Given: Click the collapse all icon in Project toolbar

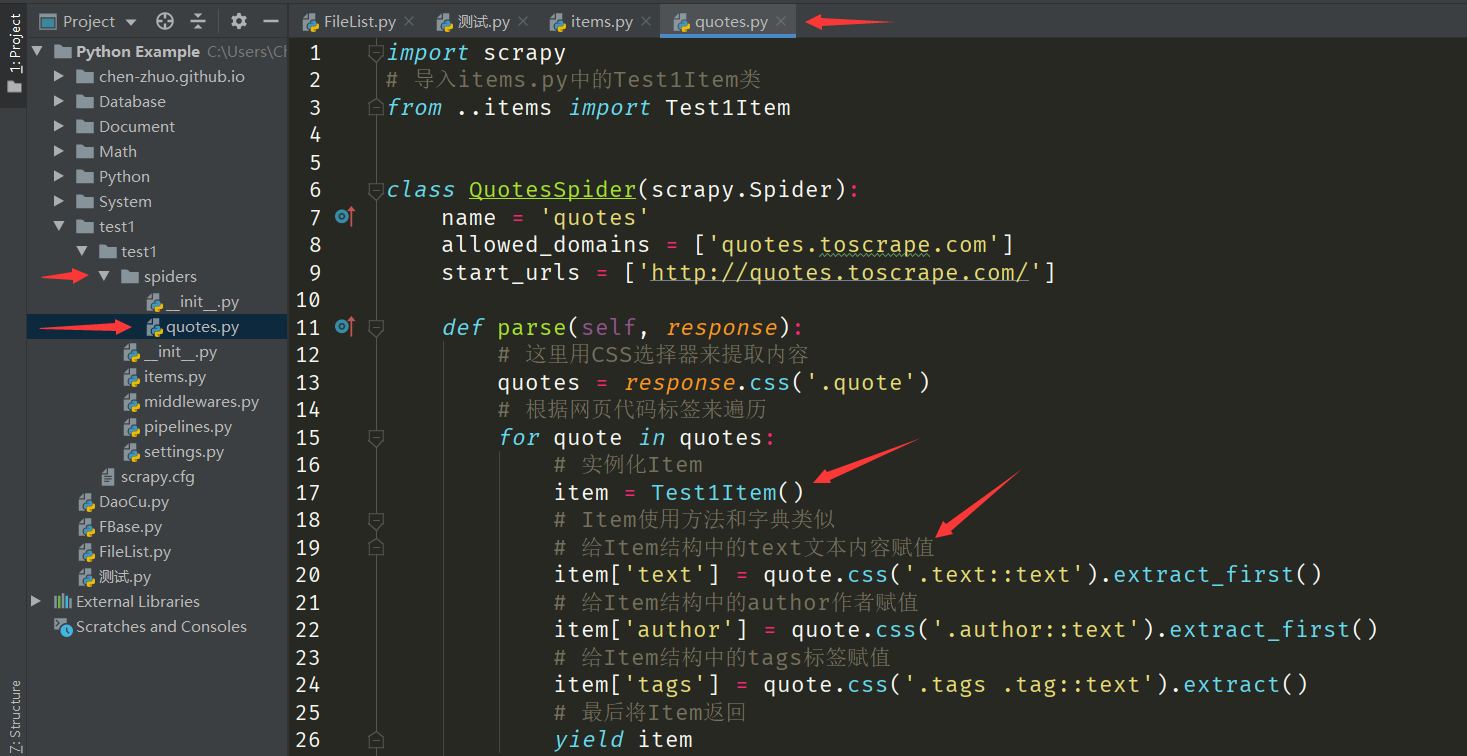Looking at the screenshot, I should tap(198, 21).
